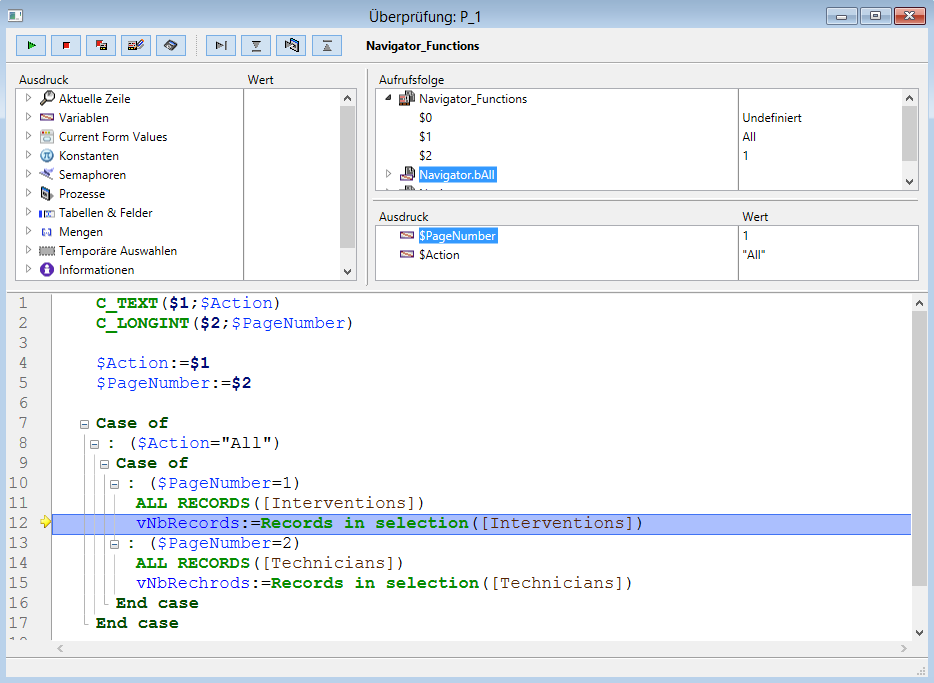Click the green No Trace continue button
This screenshot has height=683, width=934.
click(33, 45)
